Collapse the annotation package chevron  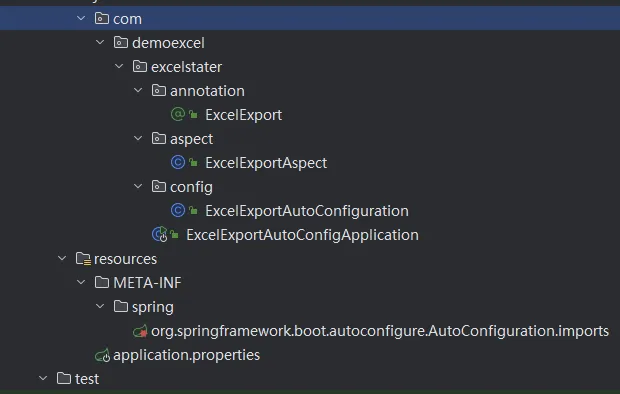pyautogui.click(x=138, y=90)
